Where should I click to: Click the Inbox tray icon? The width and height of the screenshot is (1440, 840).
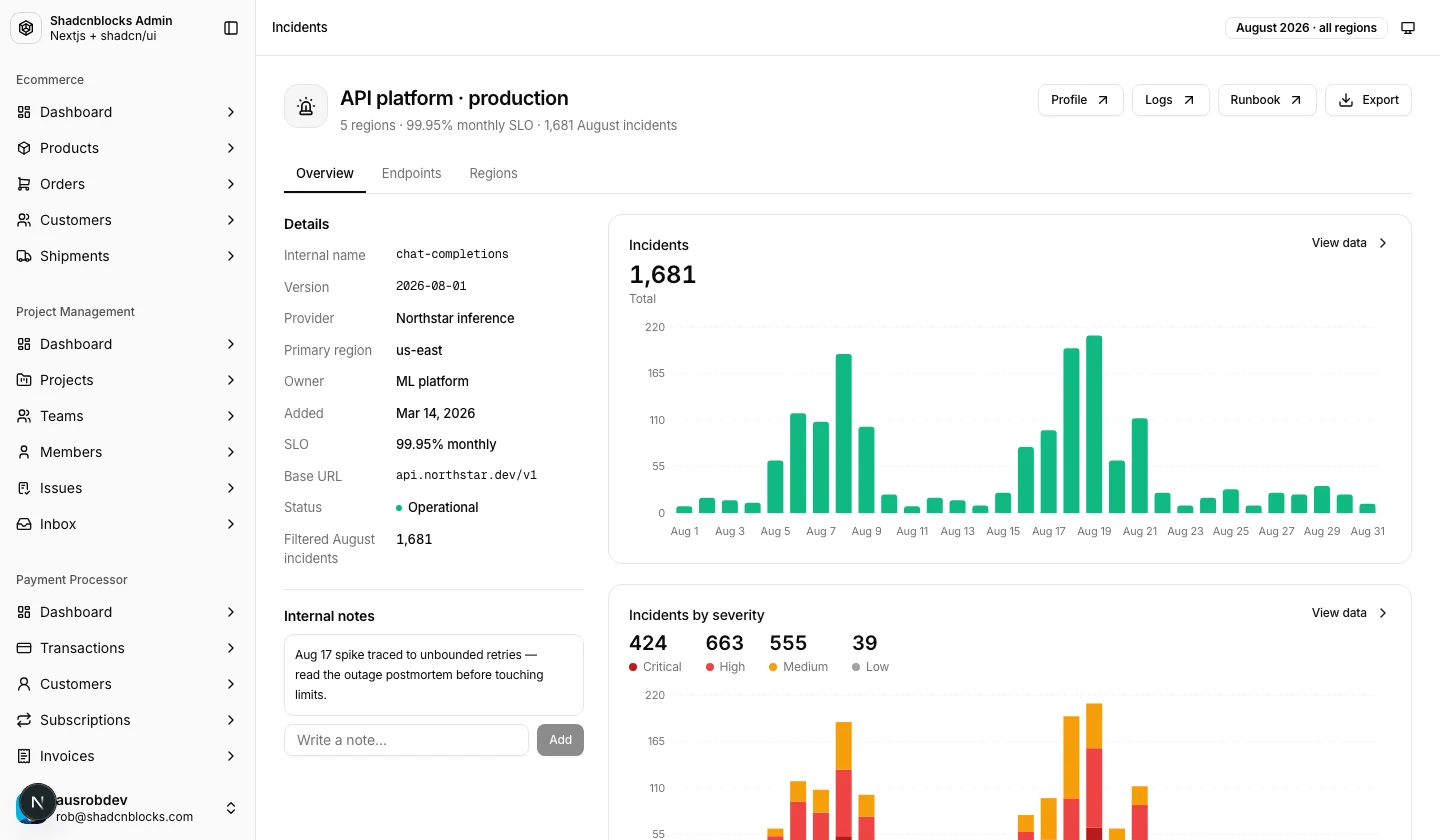tap(24, 524)
